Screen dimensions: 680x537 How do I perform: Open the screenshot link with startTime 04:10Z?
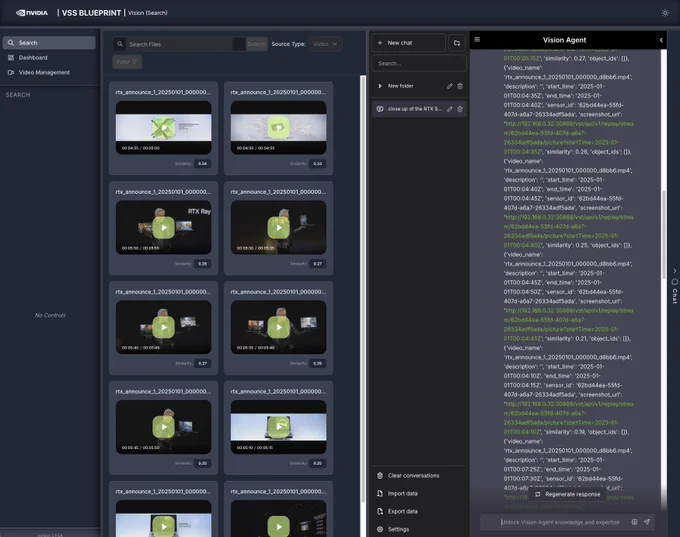(x=568, y=418)
